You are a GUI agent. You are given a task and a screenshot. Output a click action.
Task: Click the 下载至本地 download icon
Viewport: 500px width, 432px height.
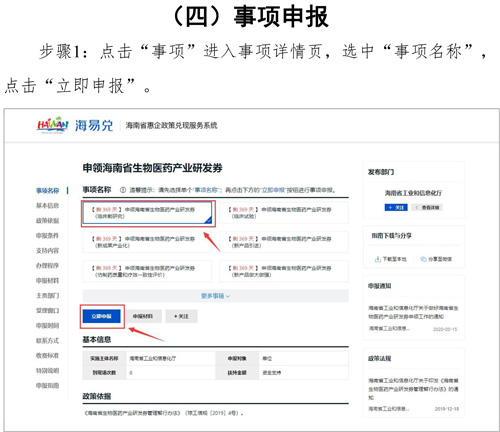pyautogui.click(x=378, y=259)
